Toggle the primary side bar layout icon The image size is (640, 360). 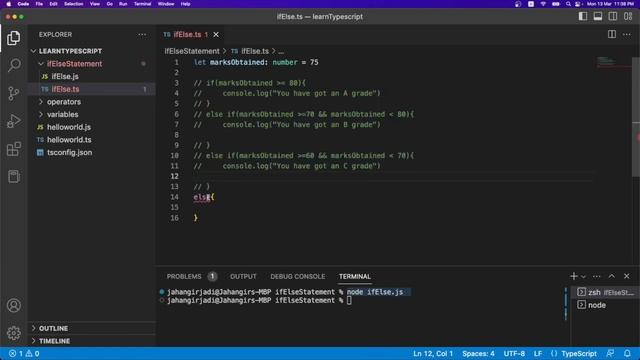click(583, 16)
